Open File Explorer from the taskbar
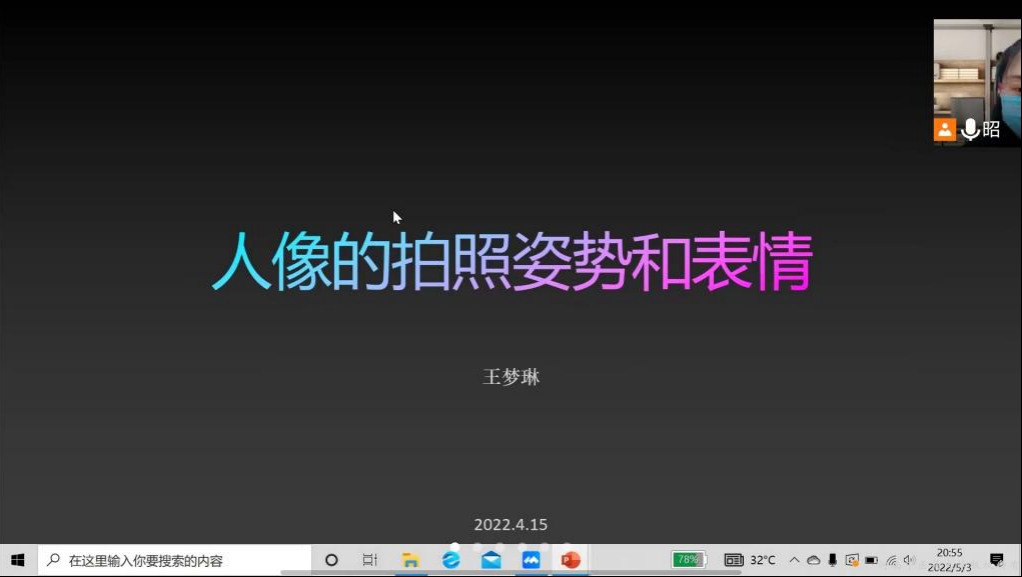 pyautogui.click(x=410, y=560)
